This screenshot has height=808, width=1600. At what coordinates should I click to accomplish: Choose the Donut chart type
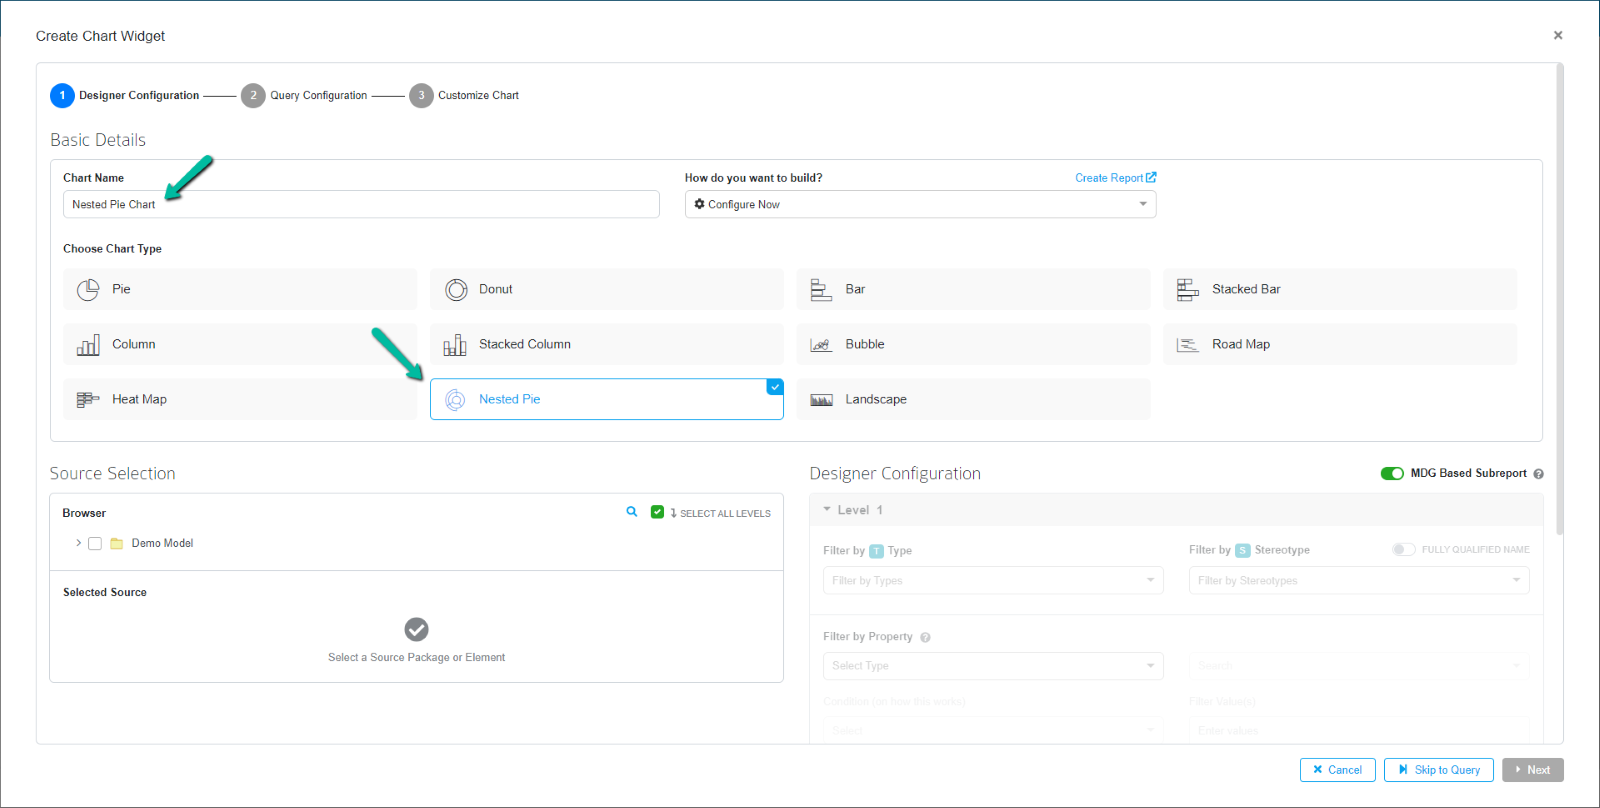(x=607, y=289)
